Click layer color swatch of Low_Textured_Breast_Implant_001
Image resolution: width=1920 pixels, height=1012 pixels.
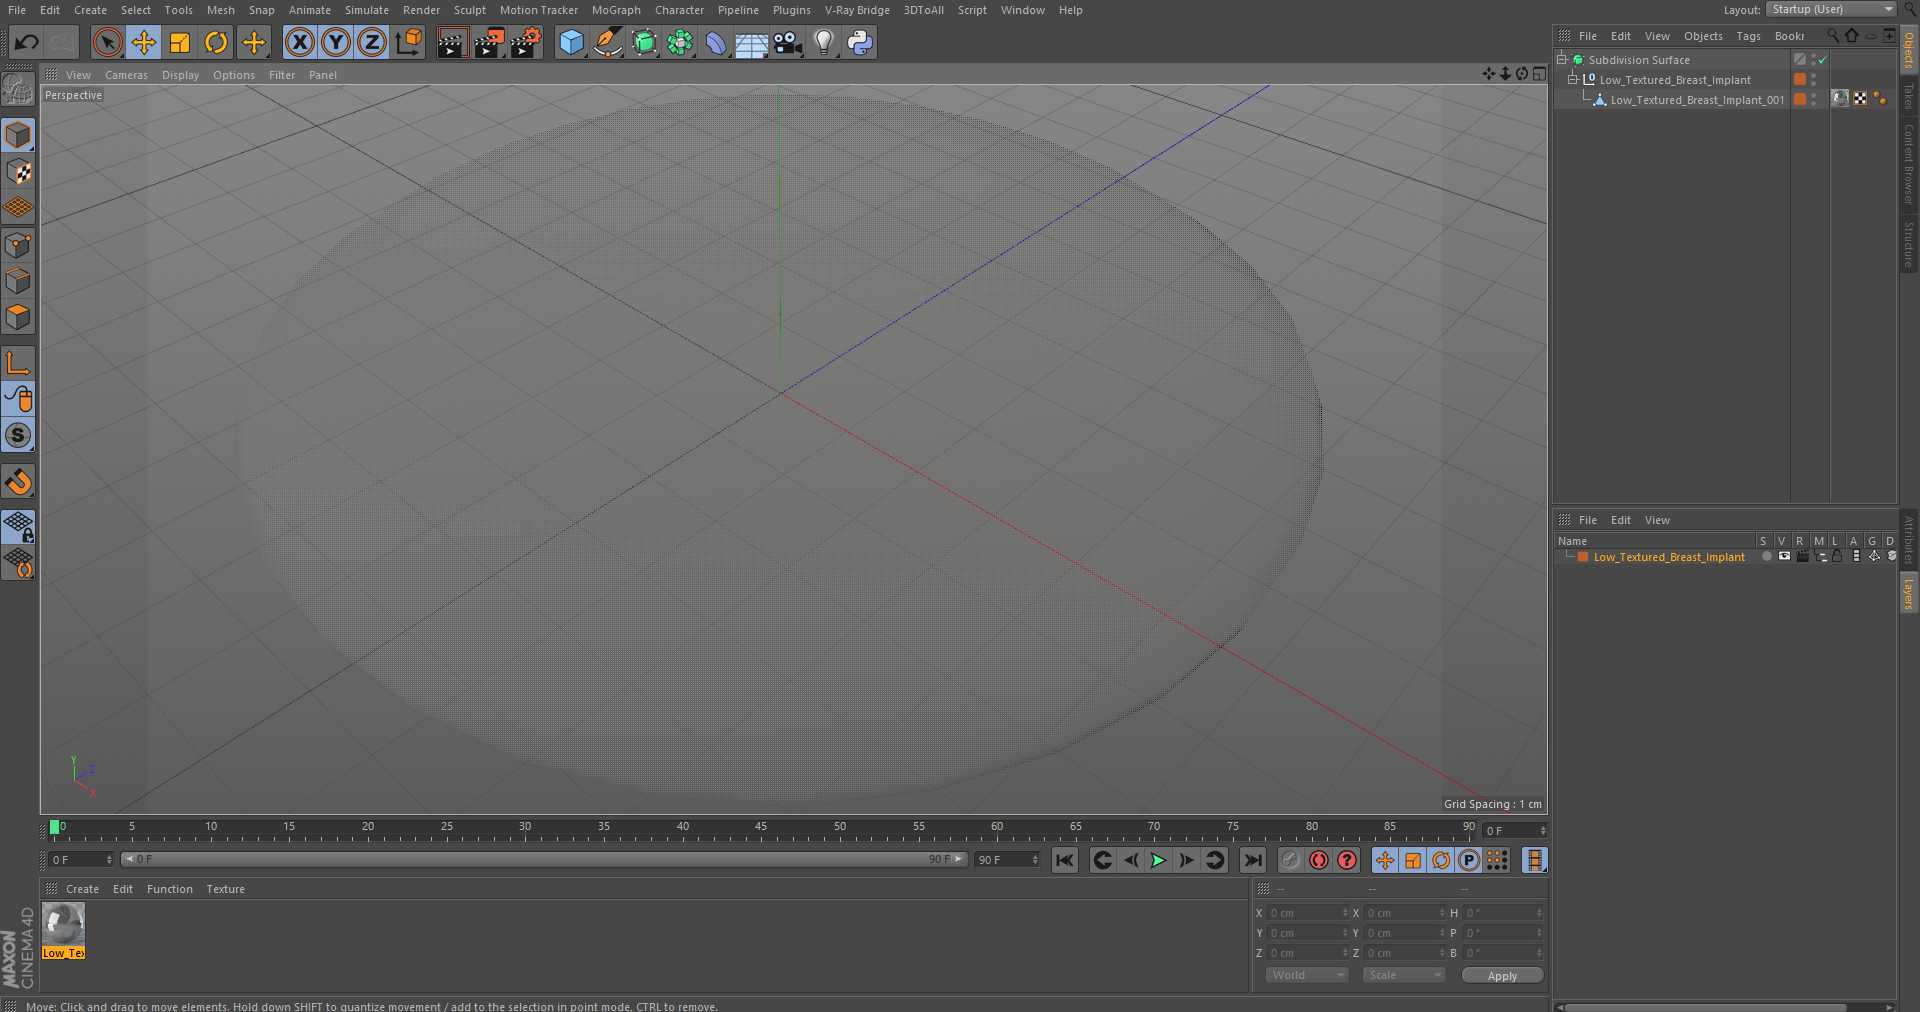pyautogui.click(x=1800, y=100)
